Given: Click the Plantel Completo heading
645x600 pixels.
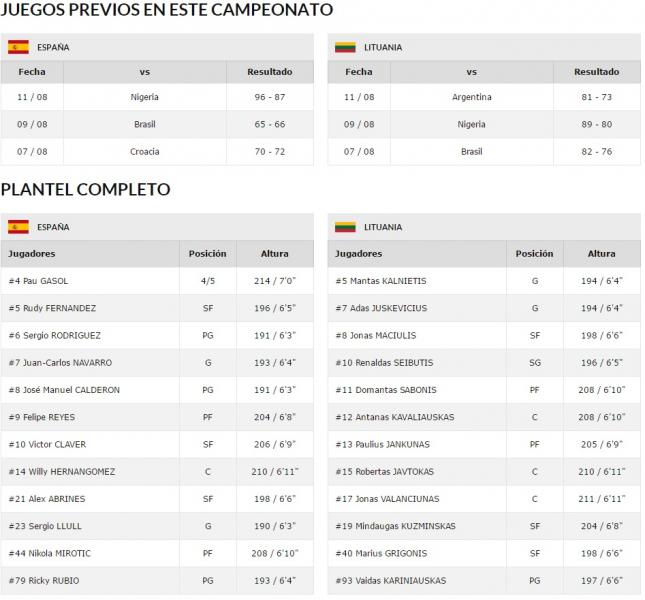Looking at the screenshot, I should pos(86,190).
